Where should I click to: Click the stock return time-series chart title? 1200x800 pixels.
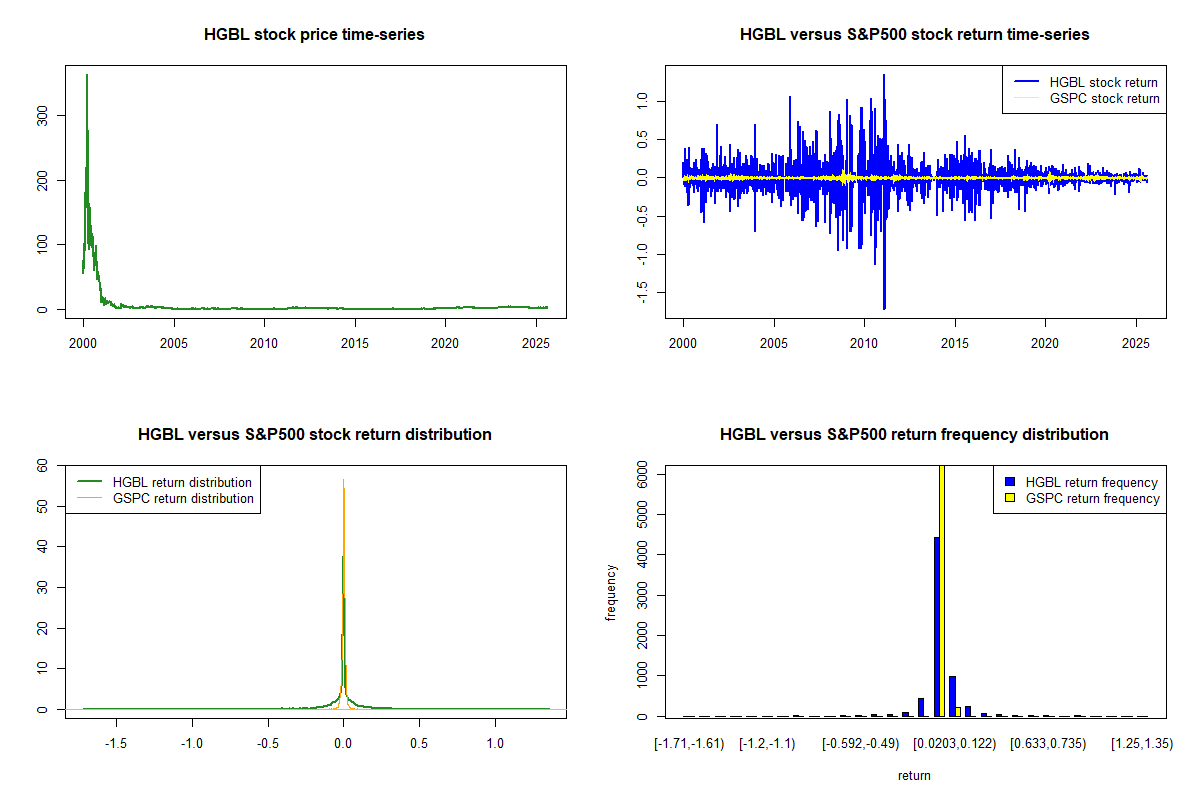914,35
